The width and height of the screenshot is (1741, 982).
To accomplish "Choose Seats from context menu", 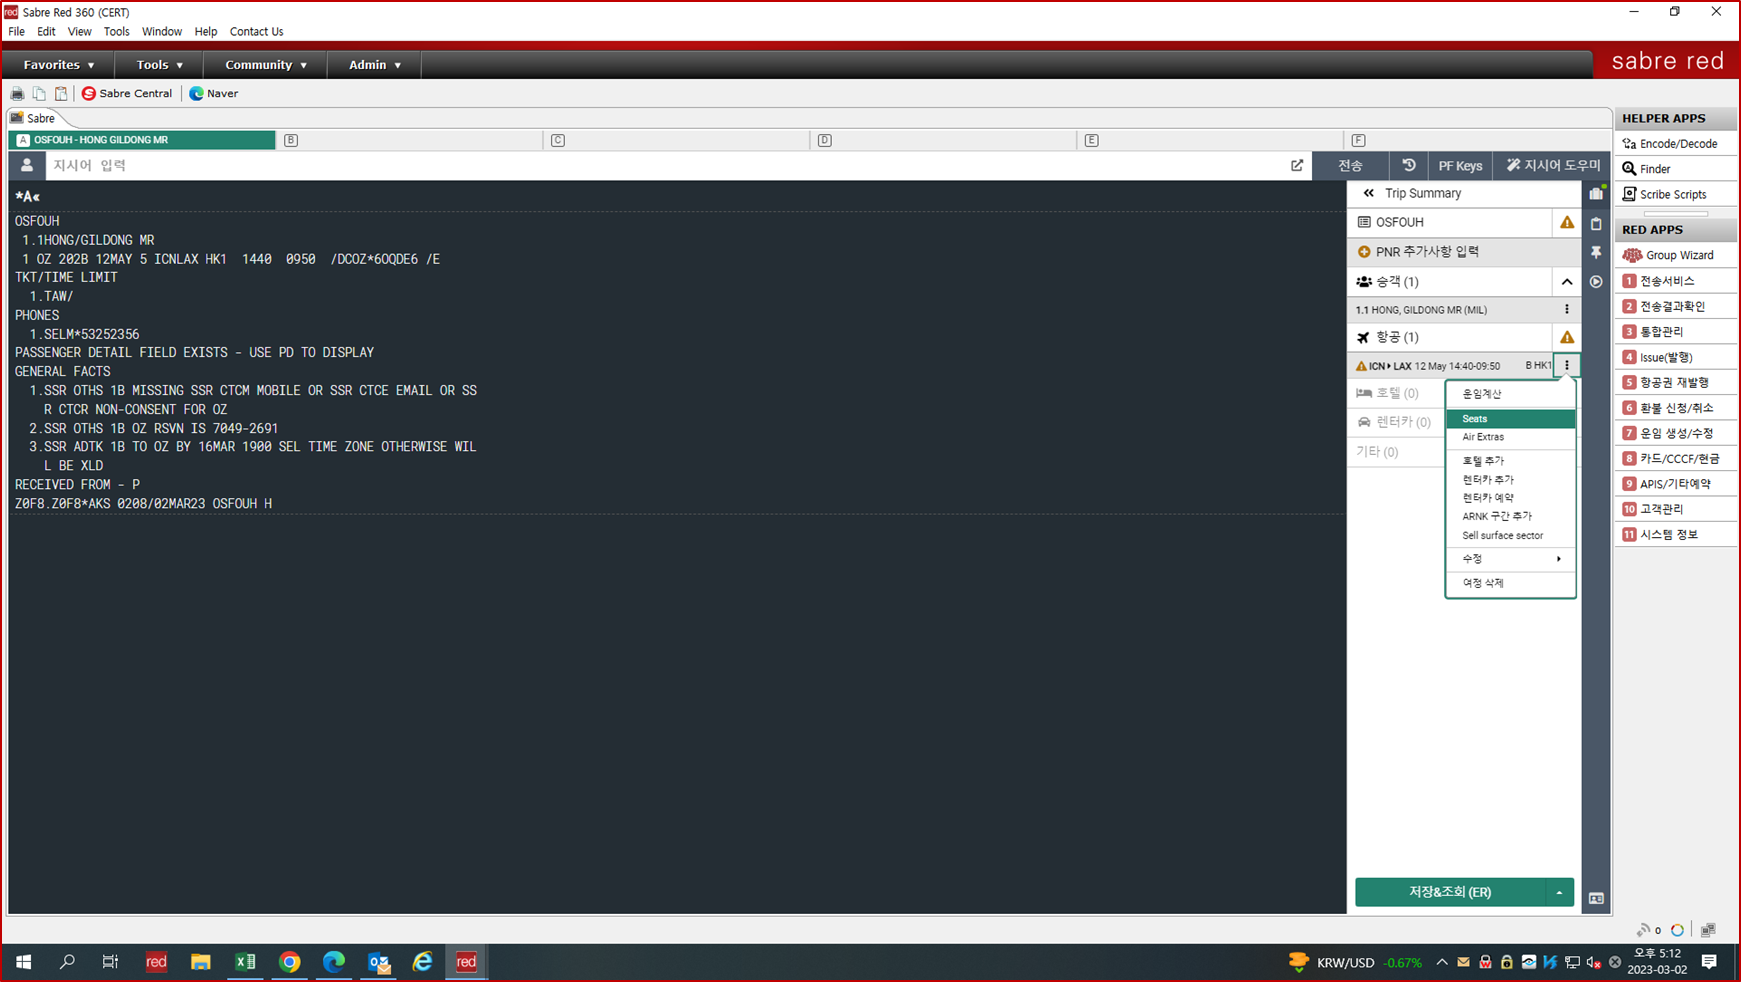I will coord(1510,419).
